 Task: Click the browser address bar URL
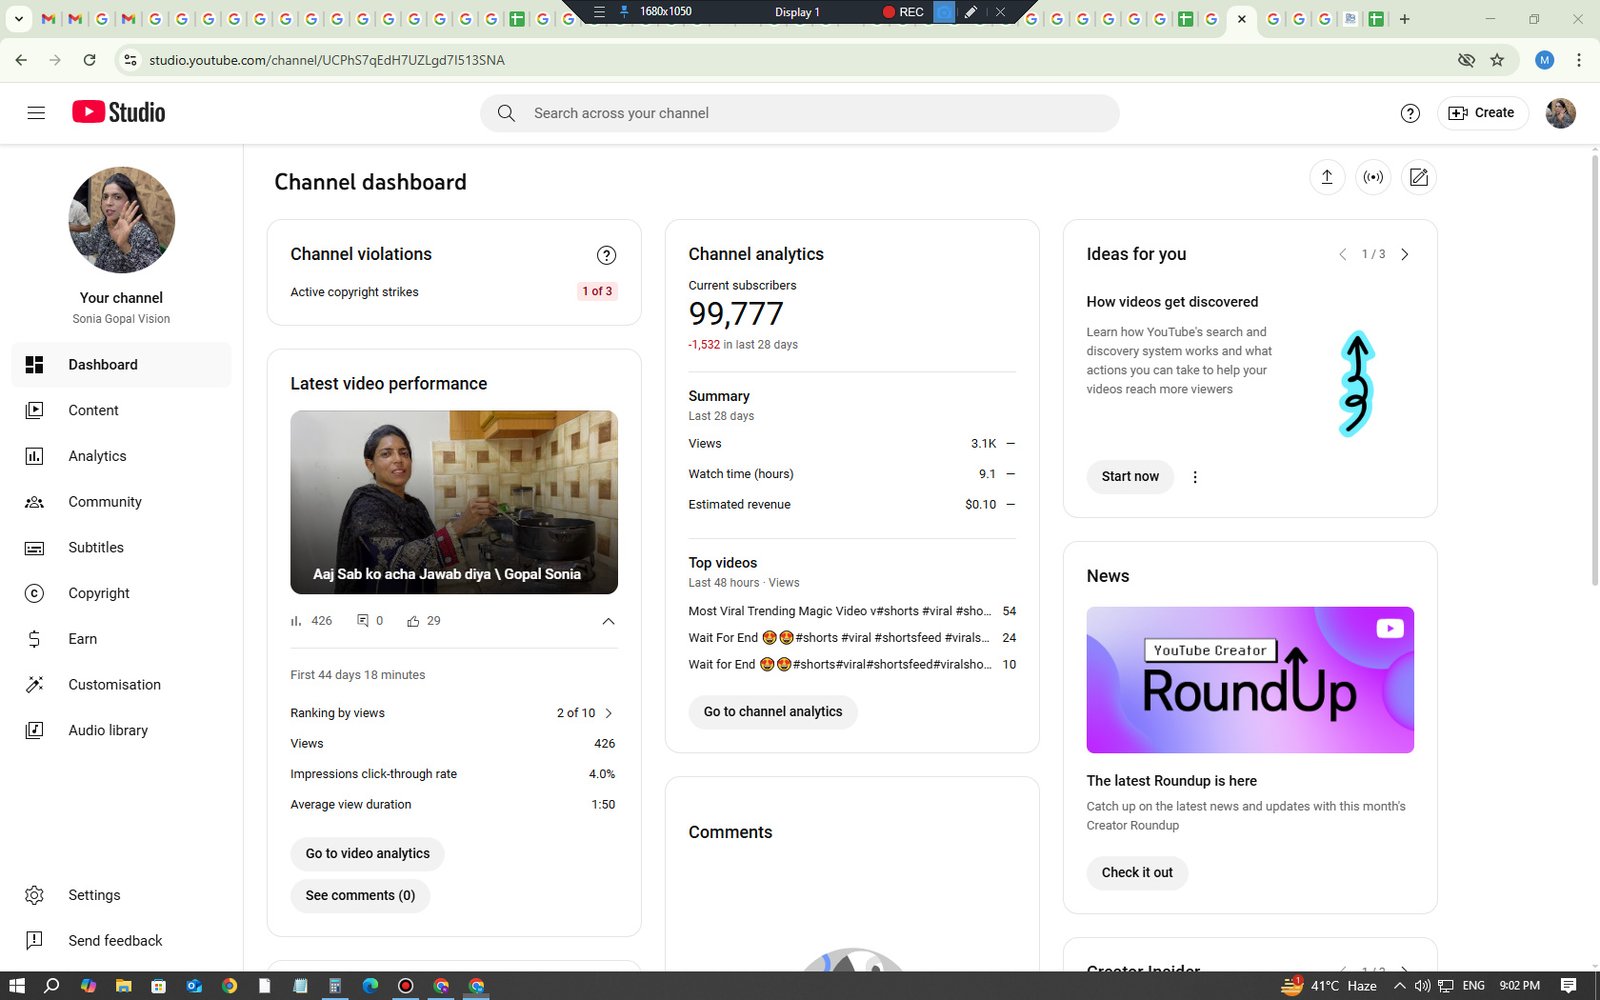click(x=327, y=60)
